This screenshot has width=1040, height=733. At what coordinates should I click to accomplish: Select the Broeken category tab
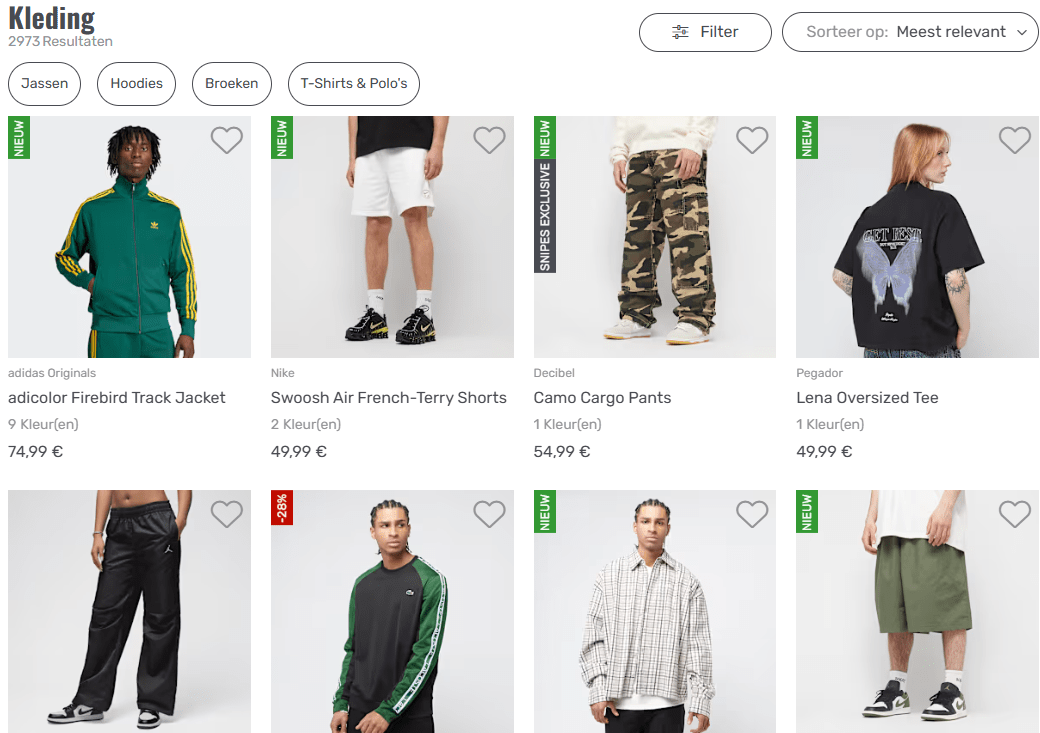pyautogui.click(x=231, y=84)
